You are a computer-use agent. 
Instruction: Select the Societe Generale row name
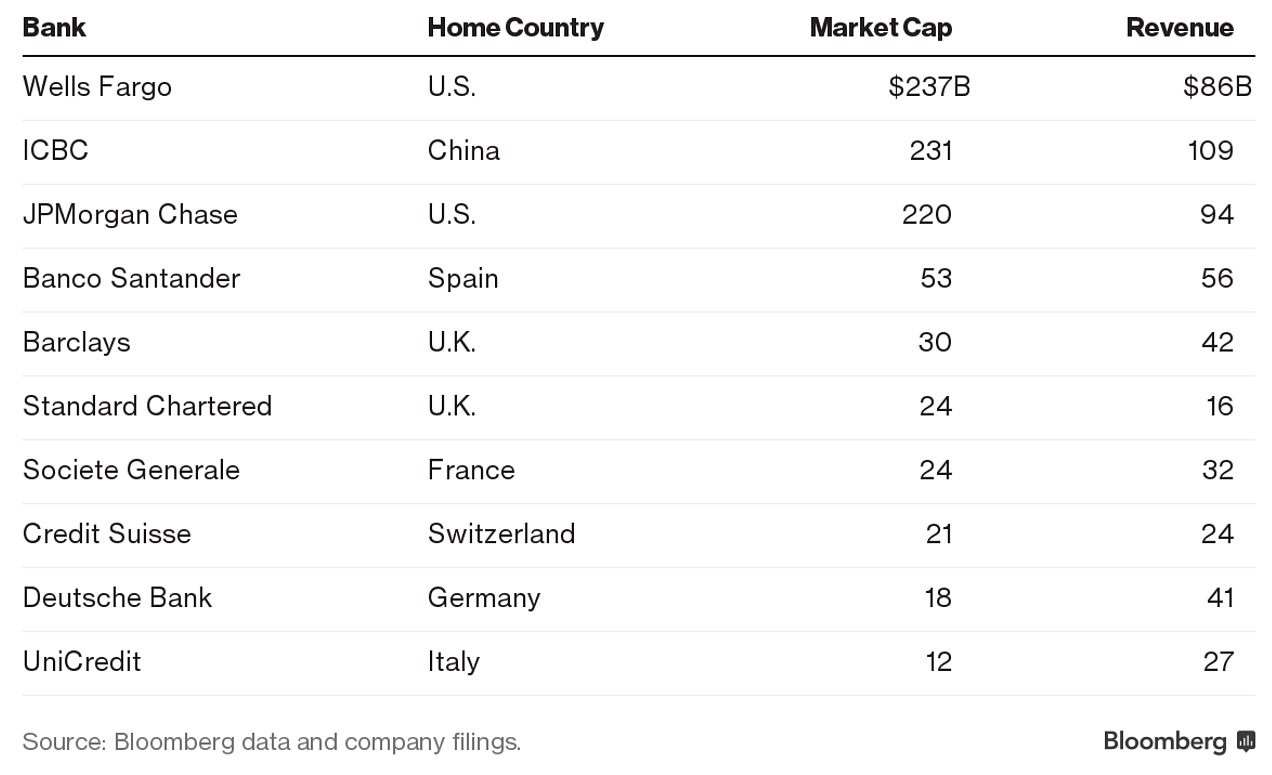(131, 470)
